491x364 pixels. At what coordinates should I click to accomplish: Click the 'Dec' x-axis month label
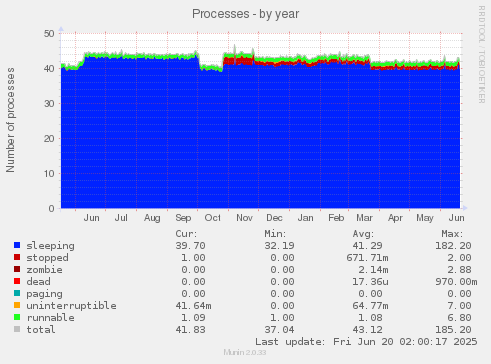pos(274,218)
